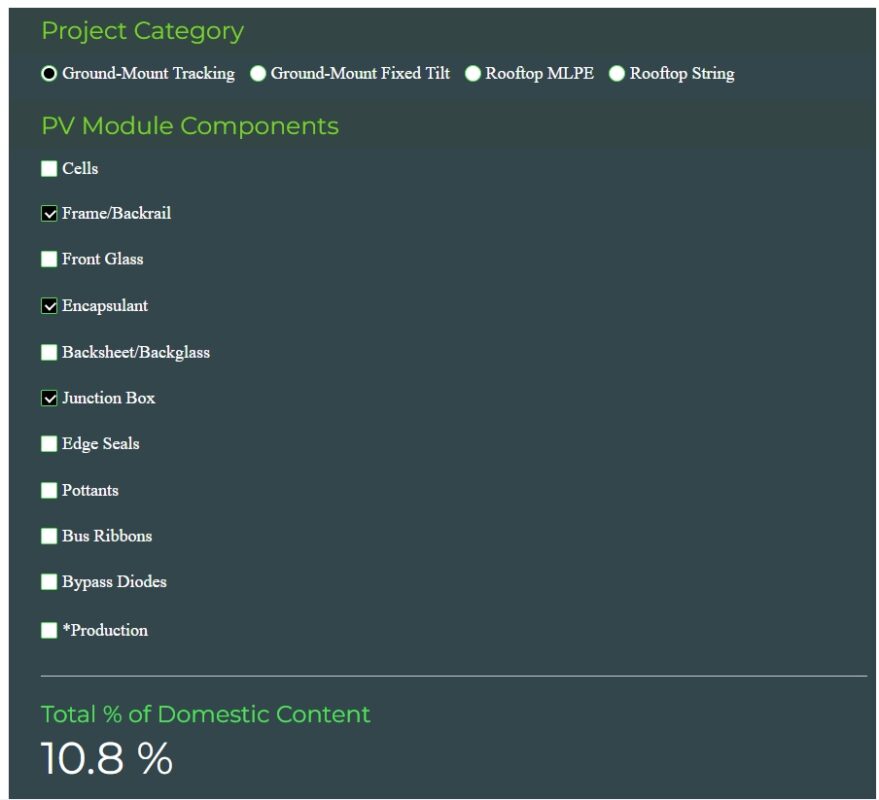Uncheck the Frame/Backrail component
This screenshot has width=879, height=800.
[x=49, y=213]
